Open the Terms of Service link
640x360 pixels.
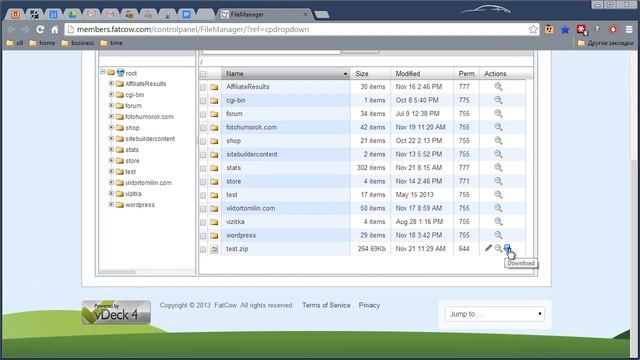(326, 305)
